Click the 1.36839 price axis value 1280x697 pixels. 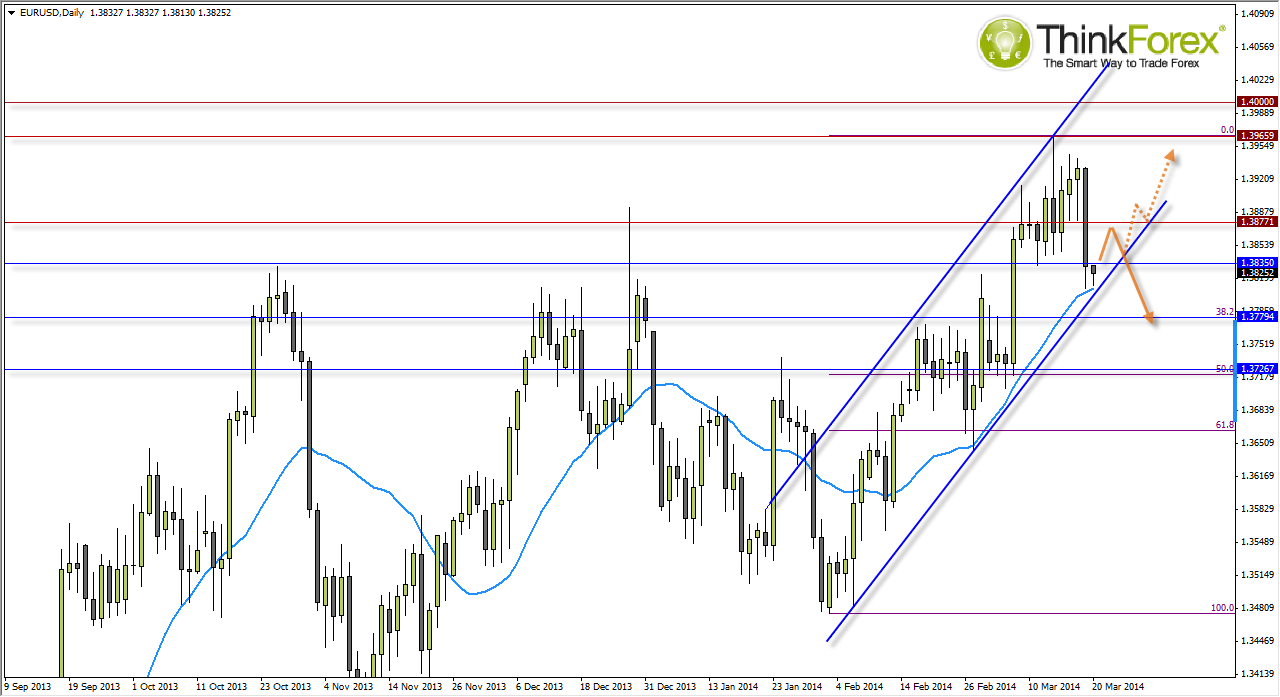point(1258,410)
